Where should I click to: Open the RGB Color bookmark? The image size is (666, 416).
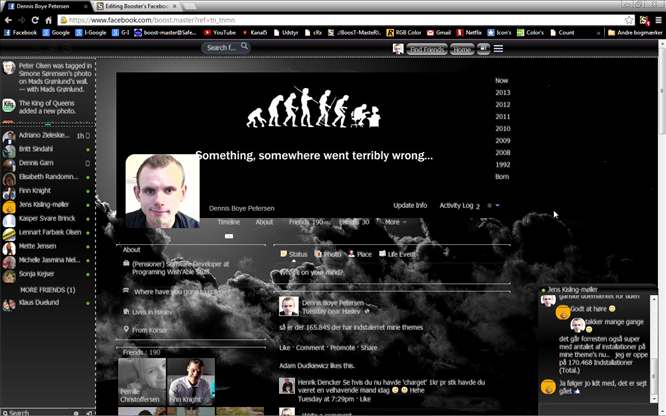(404, 32)
